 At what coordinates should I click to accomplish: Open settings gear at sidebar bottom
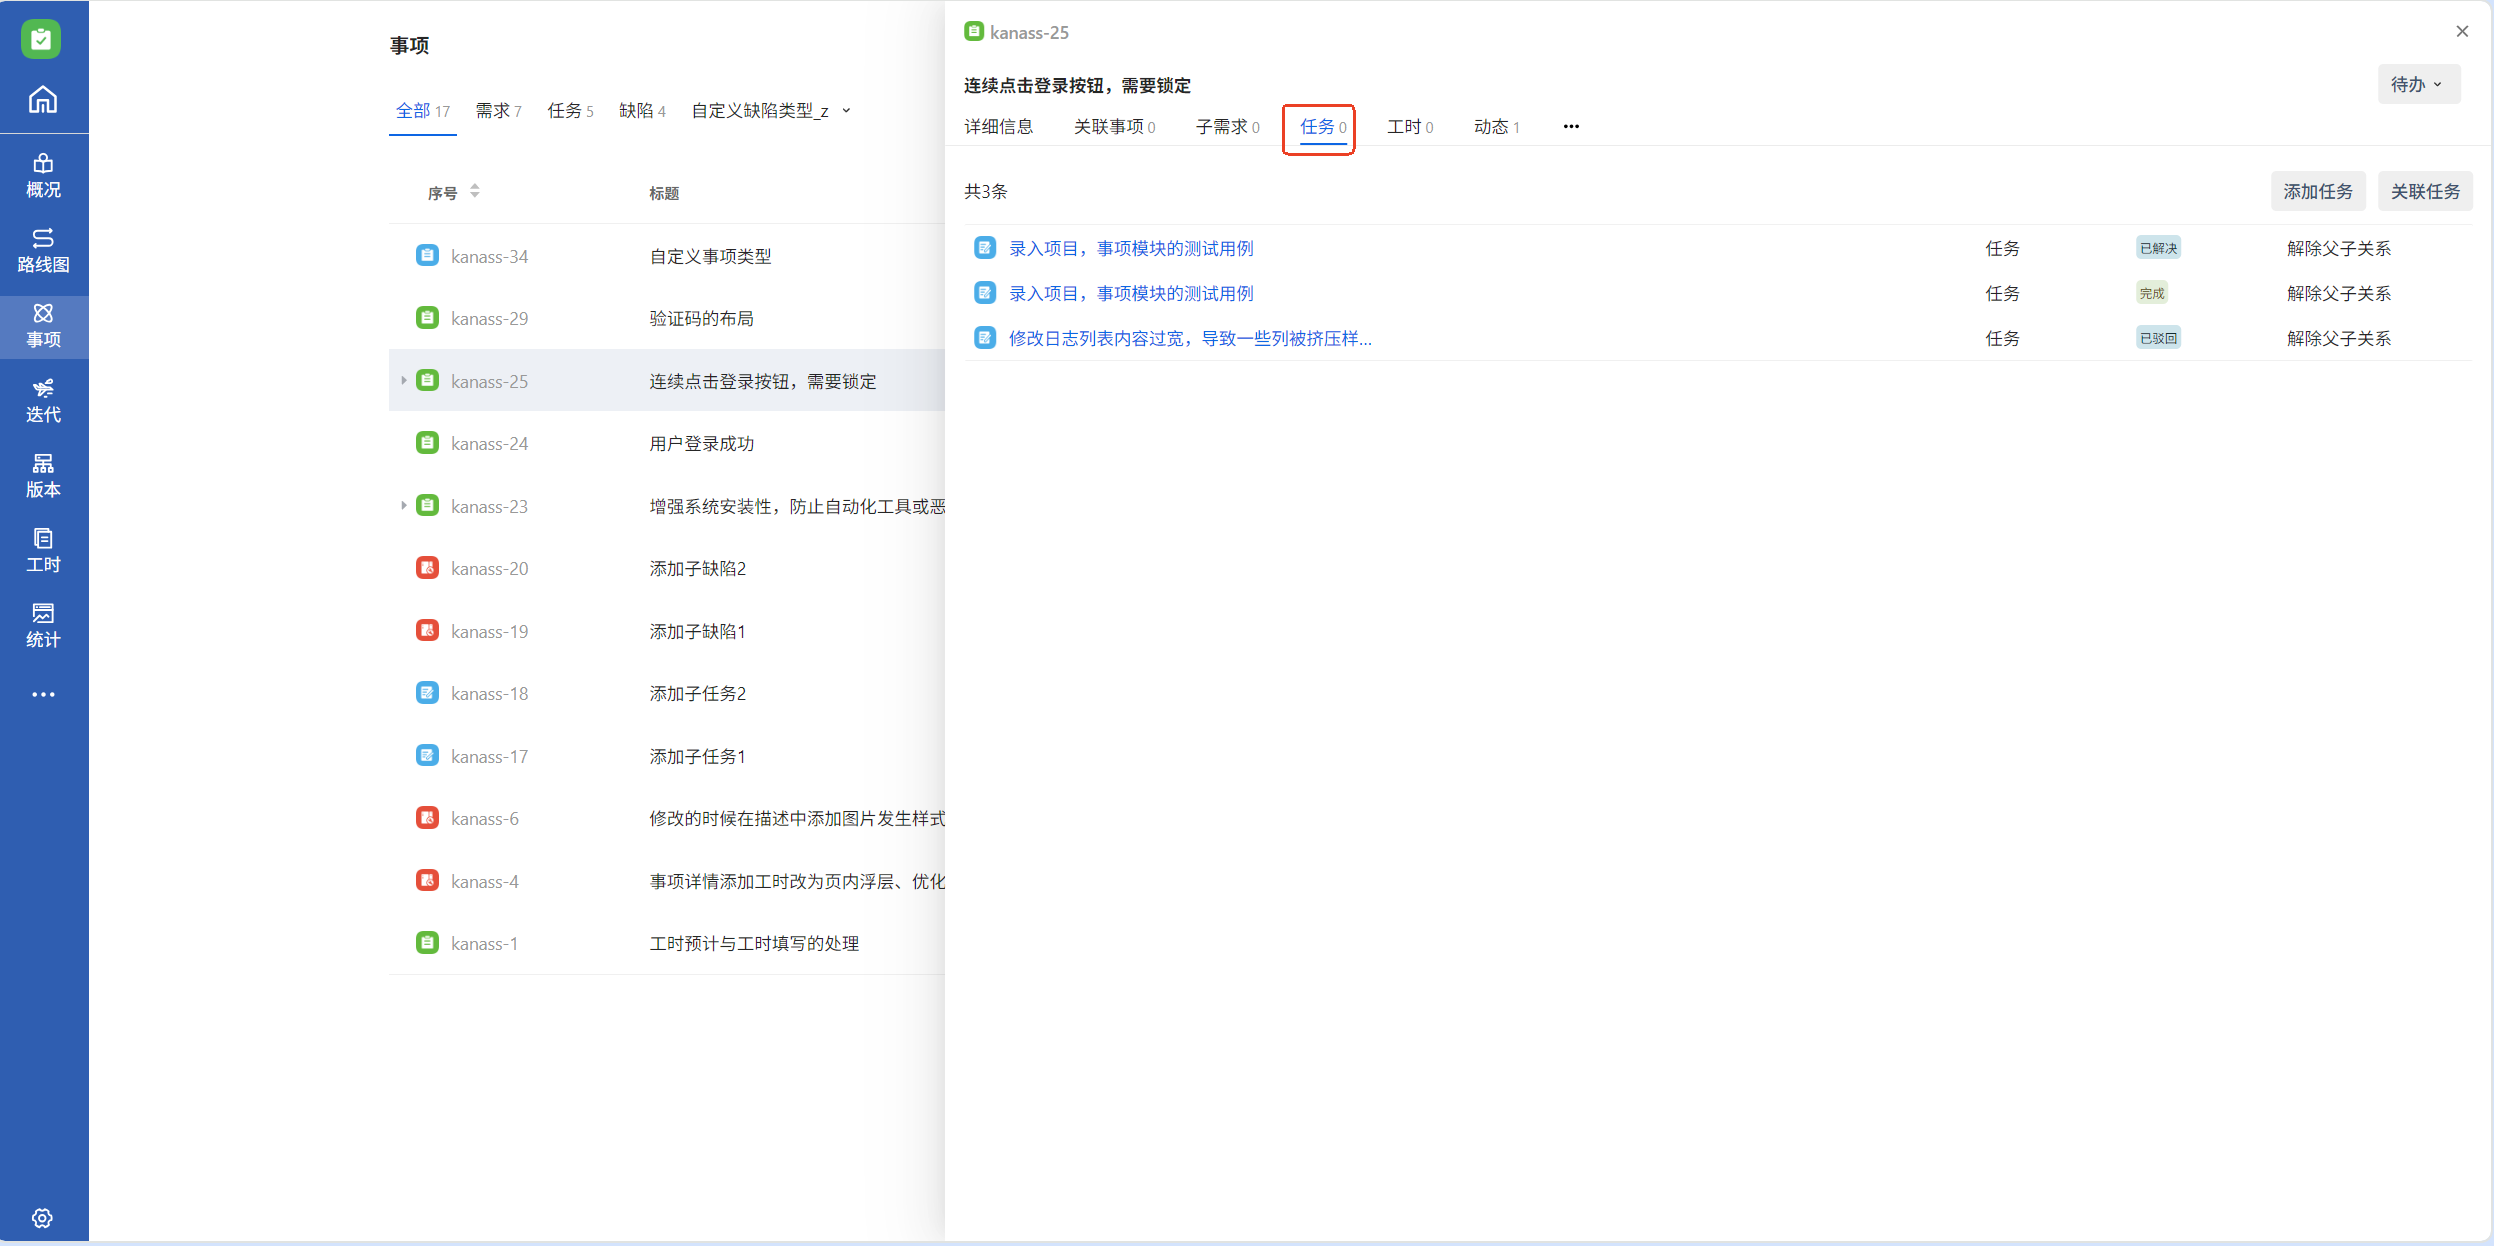click(42, 1217)
